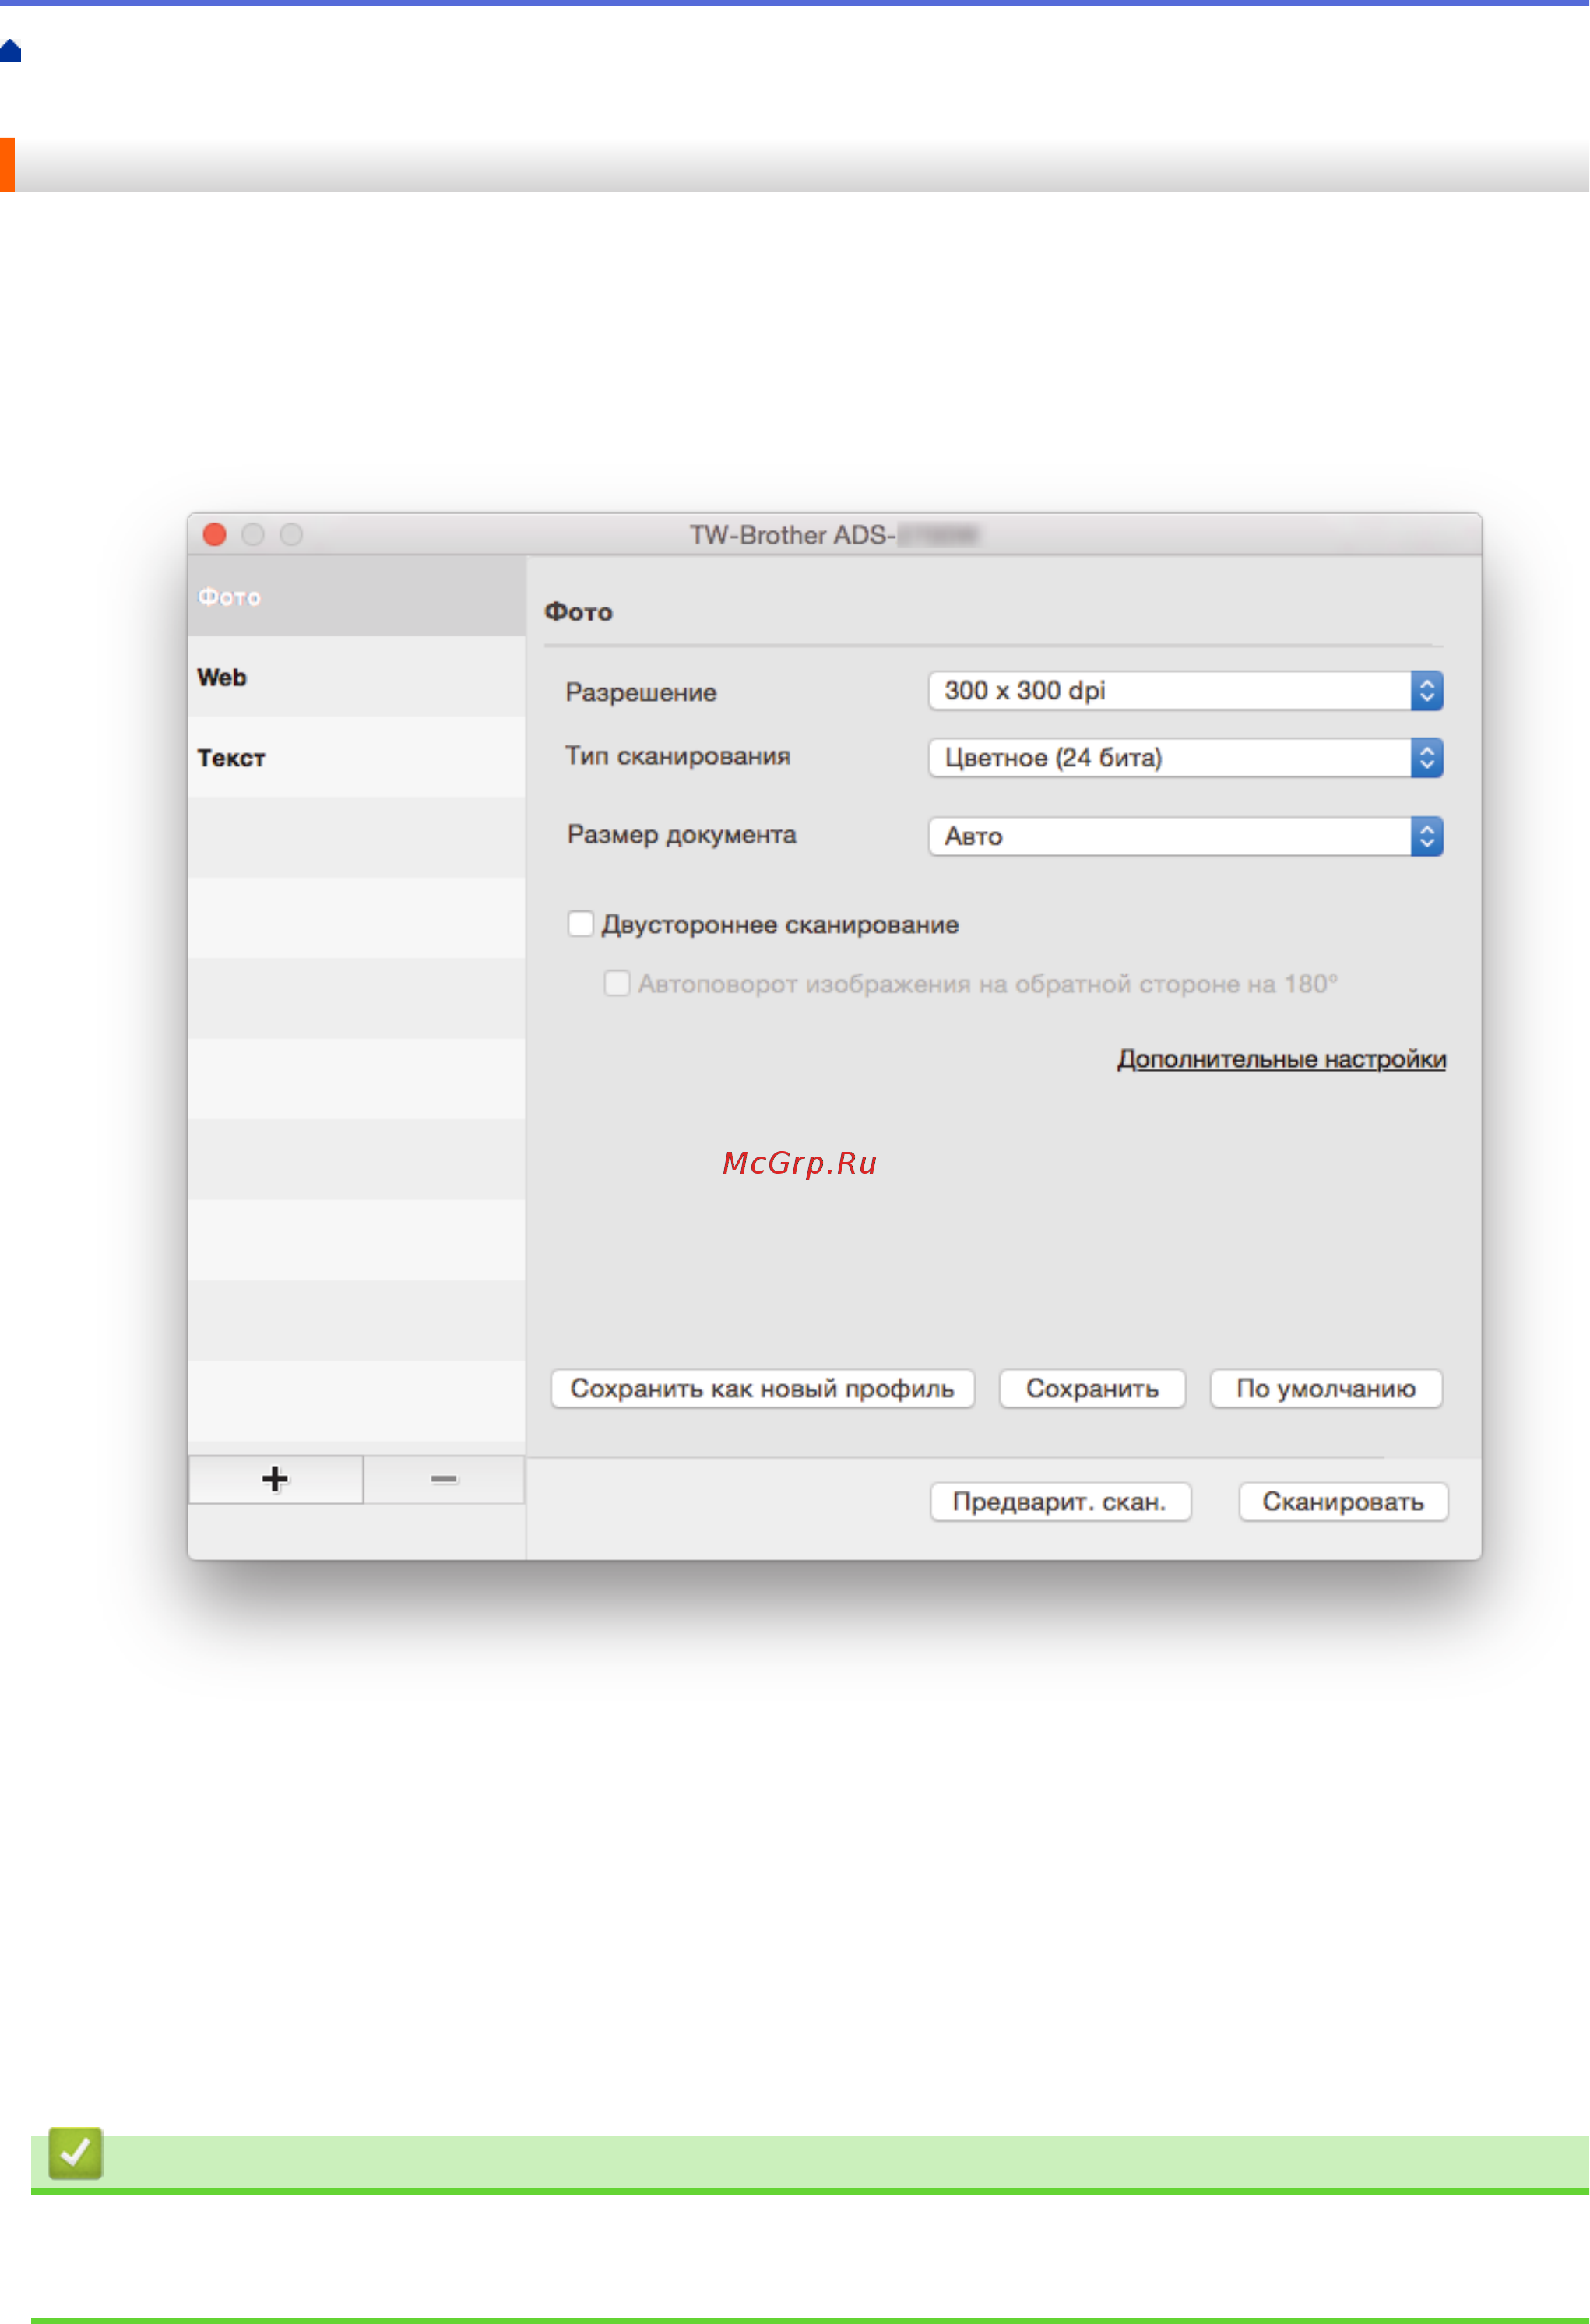1590x2324 pixels.
Task: Click the Предварит. скан. button
Action: click(1060, 1502)
